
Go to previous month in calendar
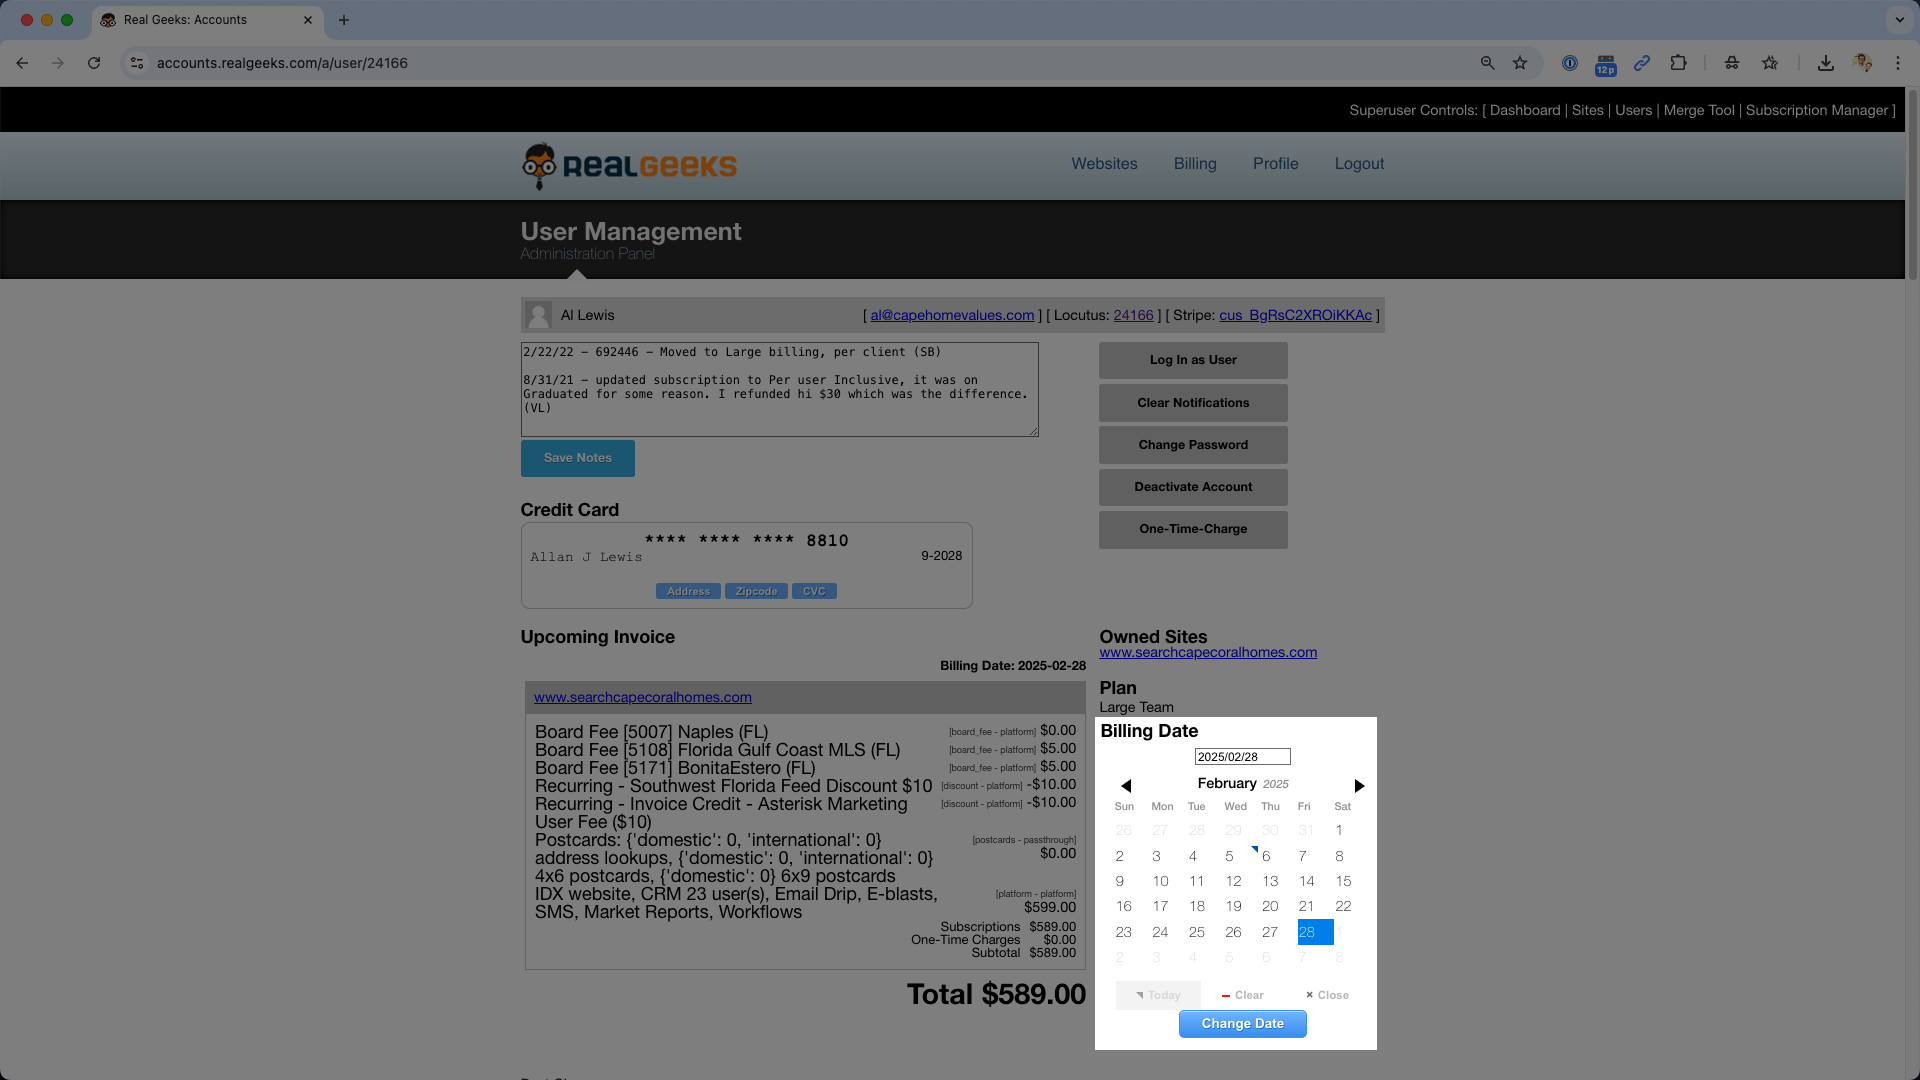tap(1126, 786)
